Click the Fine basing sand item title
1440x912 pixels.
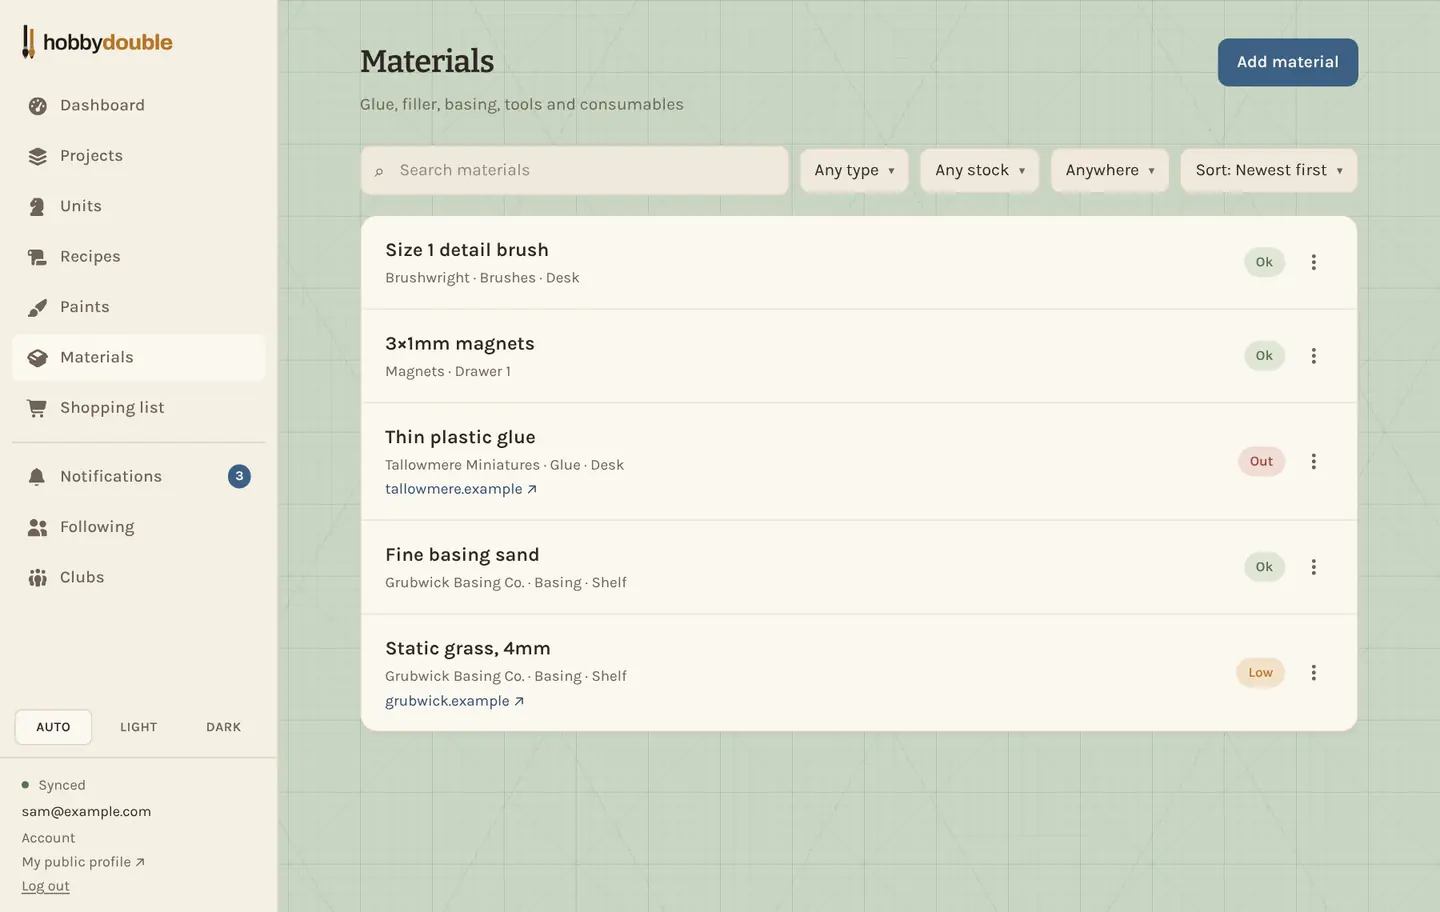pos(462,555)
